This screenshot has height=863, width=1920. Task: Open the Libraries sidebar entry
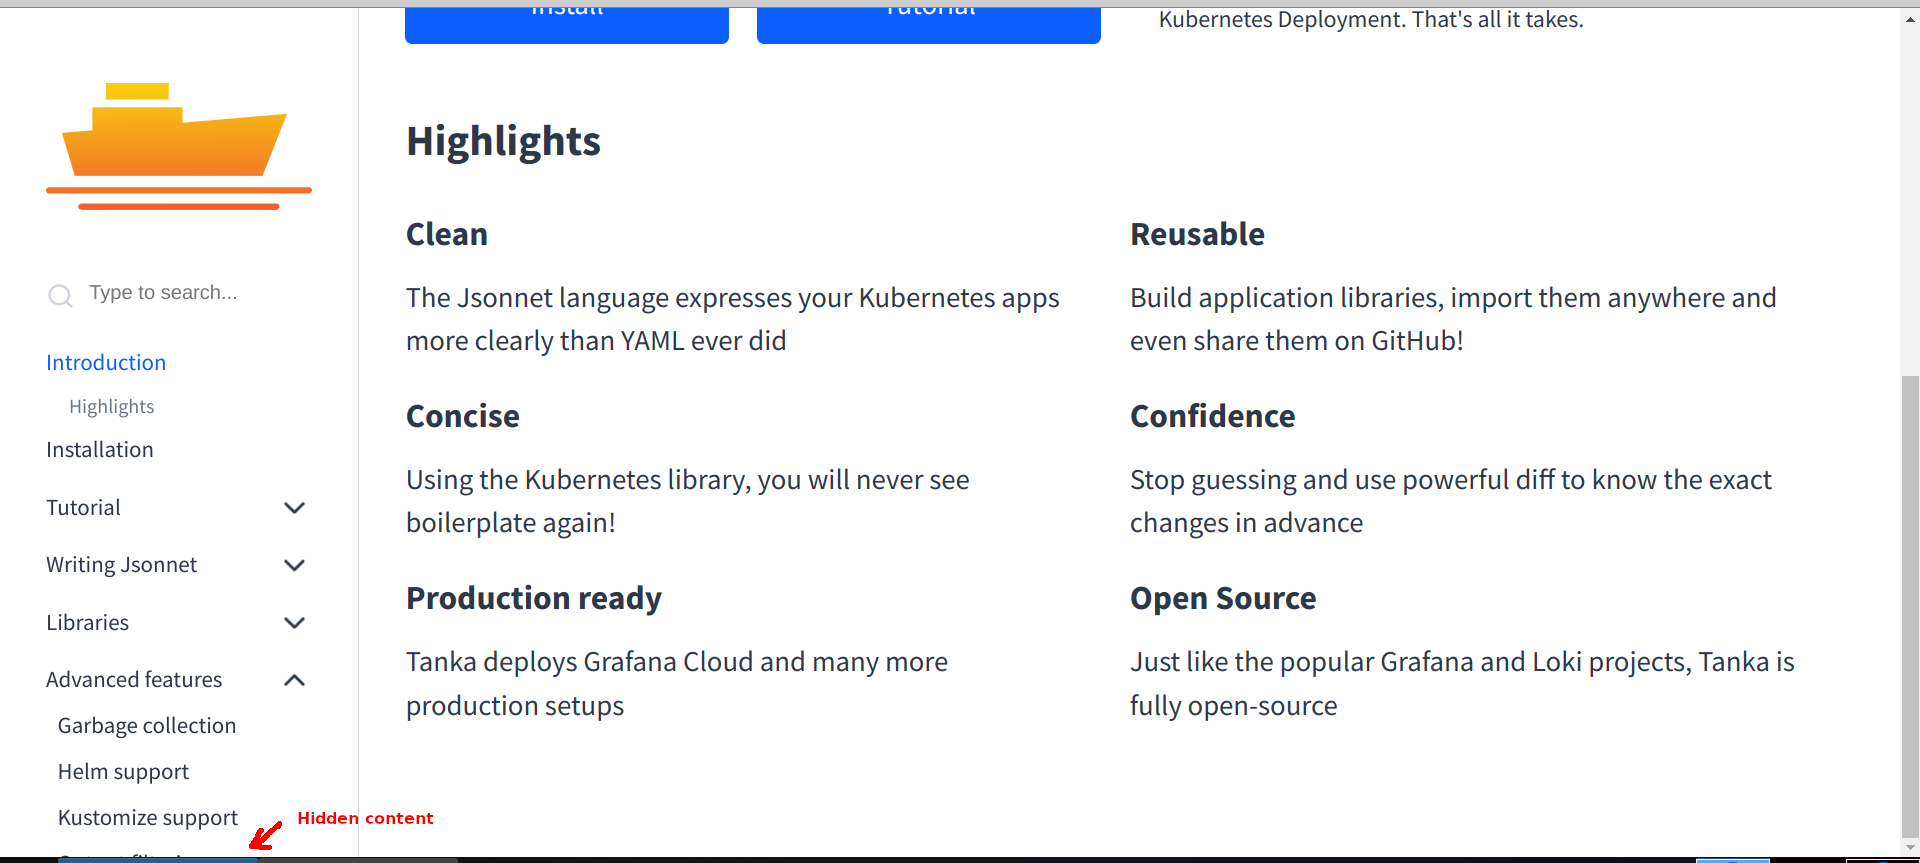87,623
